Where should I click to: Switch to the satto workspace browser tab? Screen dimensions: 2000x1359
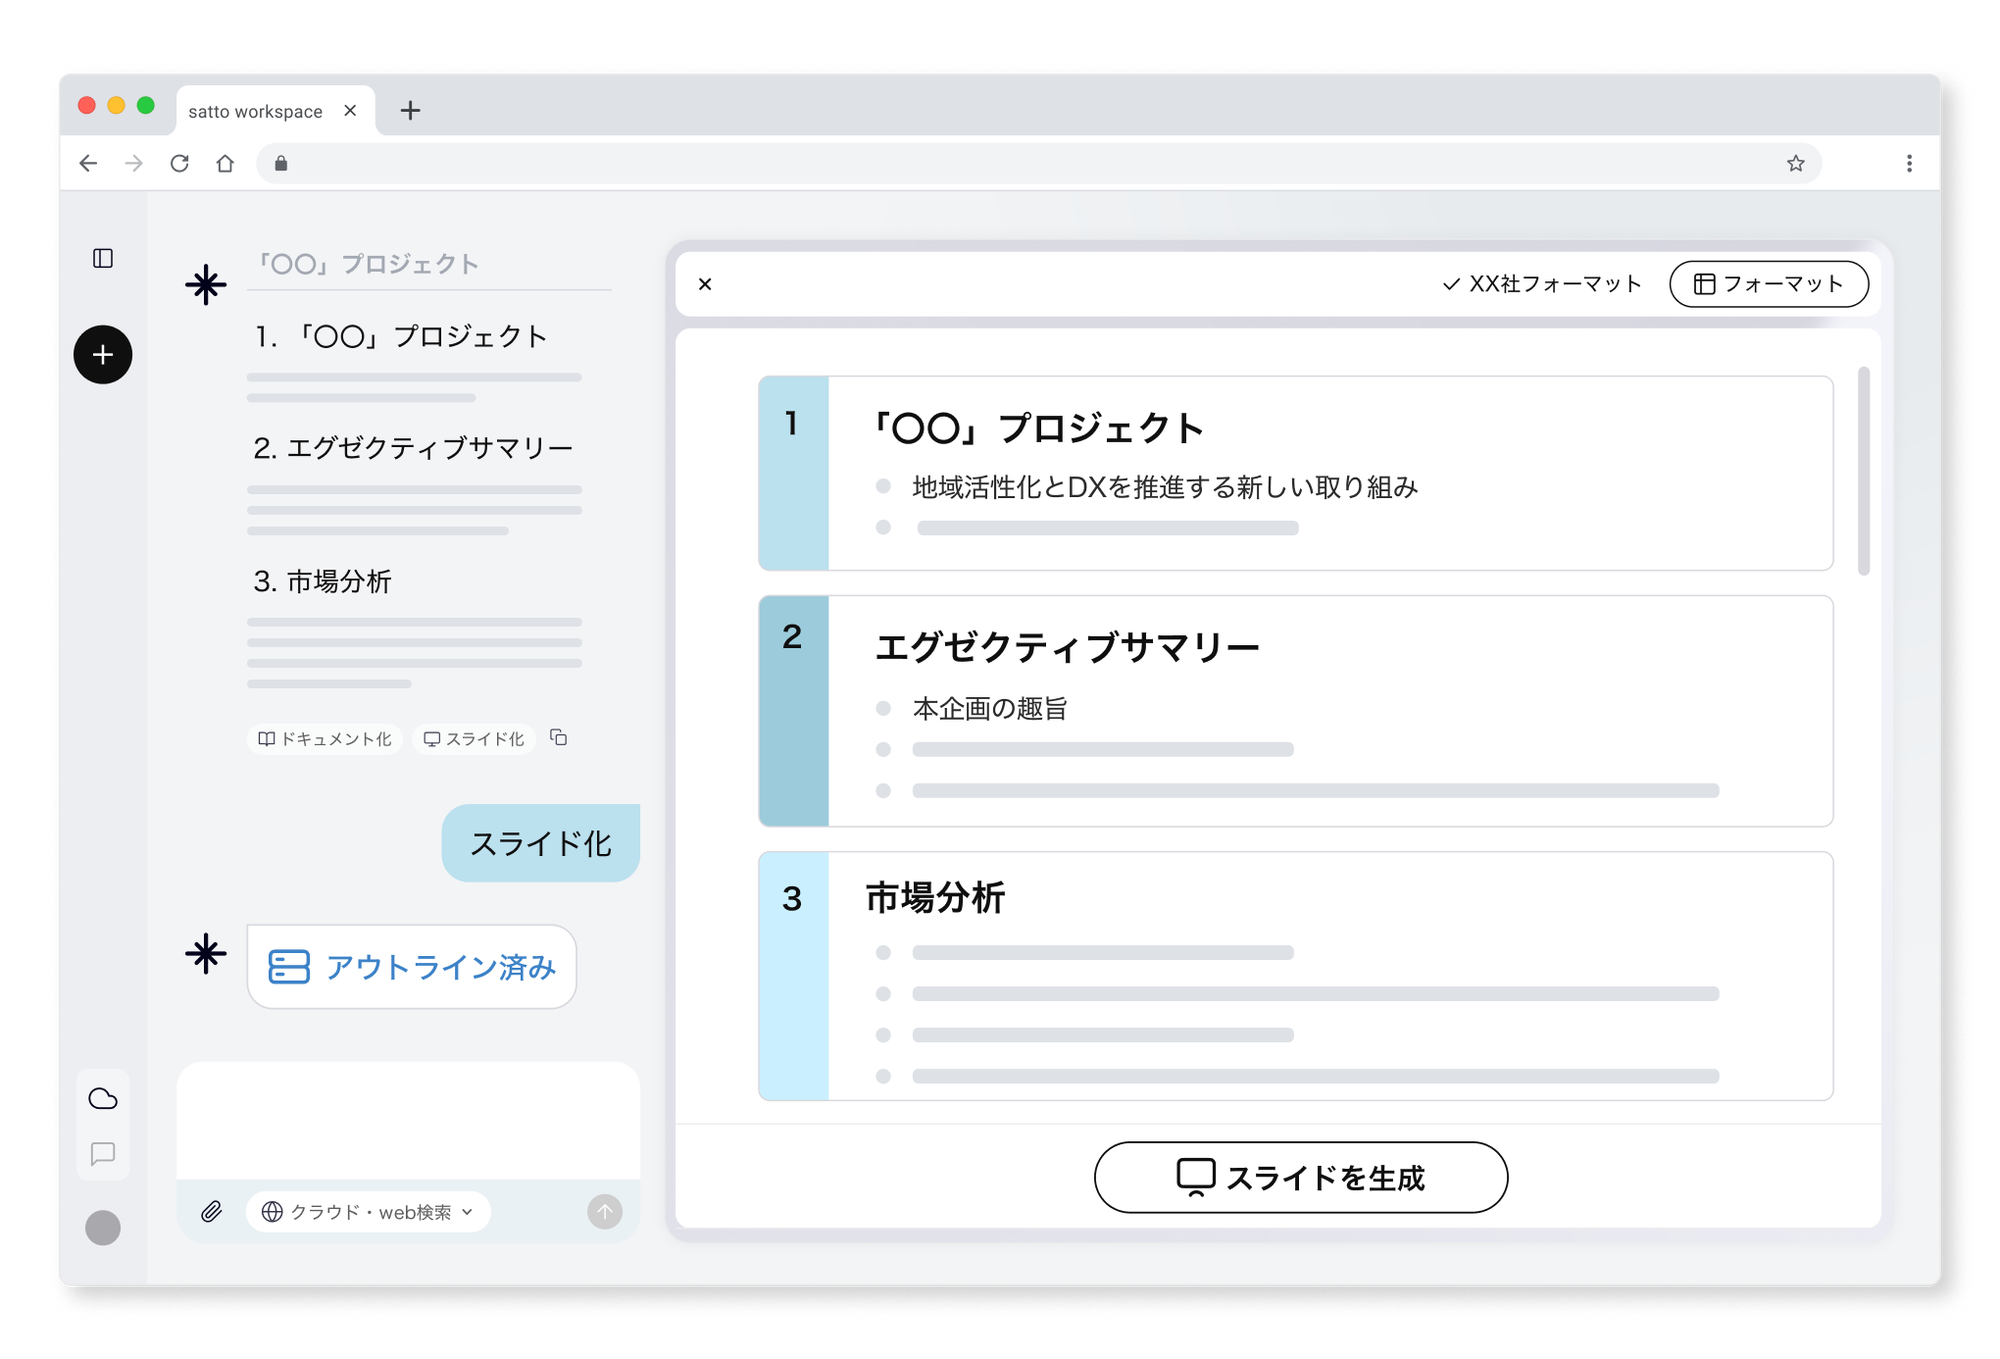coord(253,110)
